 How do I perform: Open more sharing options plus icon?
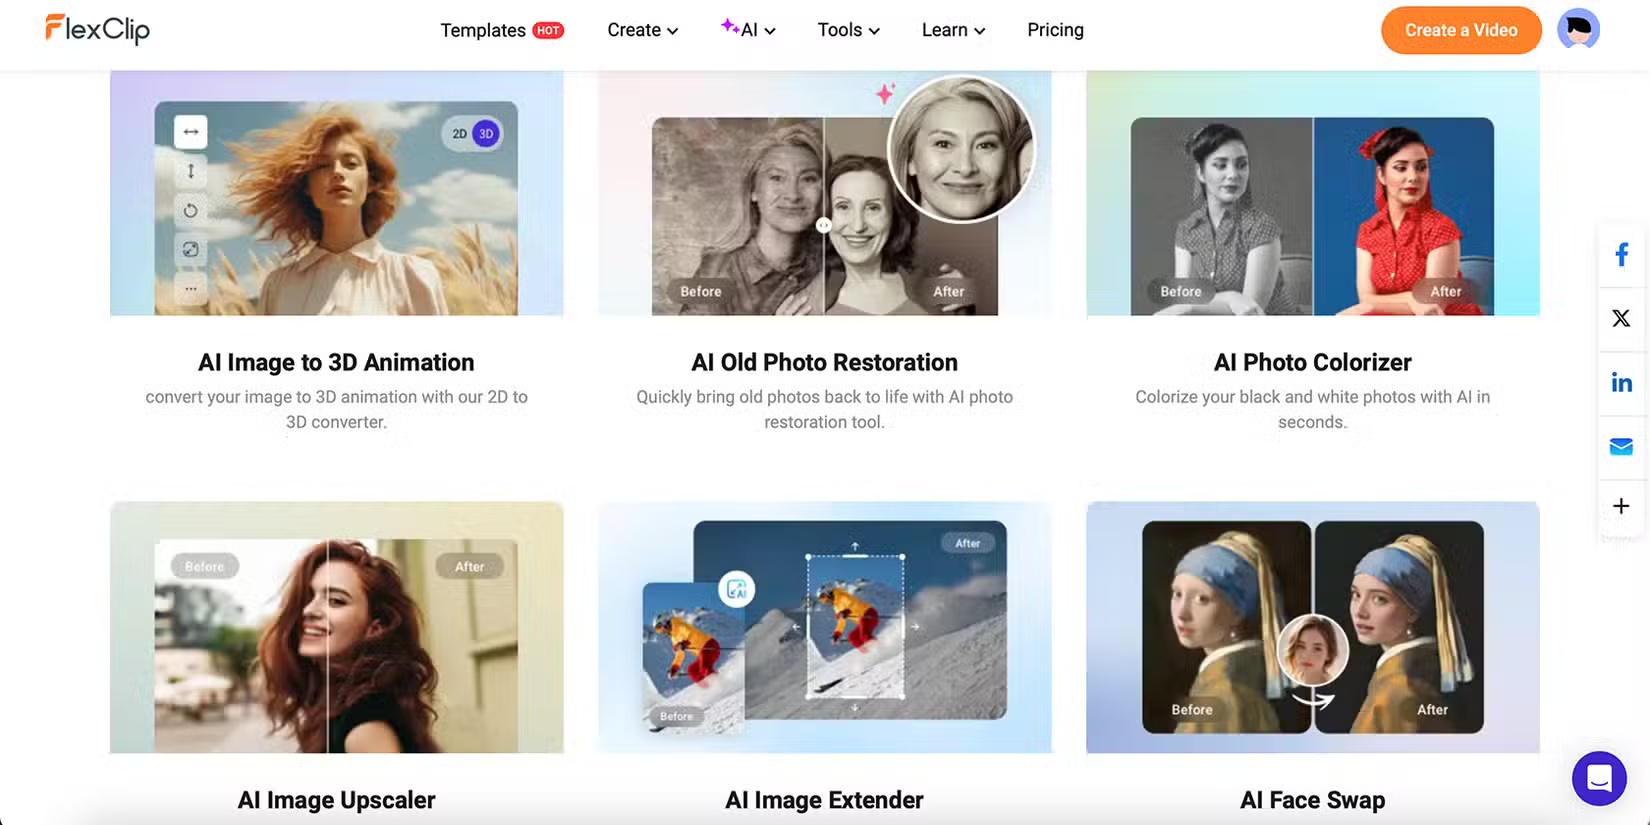[1621, 507]
